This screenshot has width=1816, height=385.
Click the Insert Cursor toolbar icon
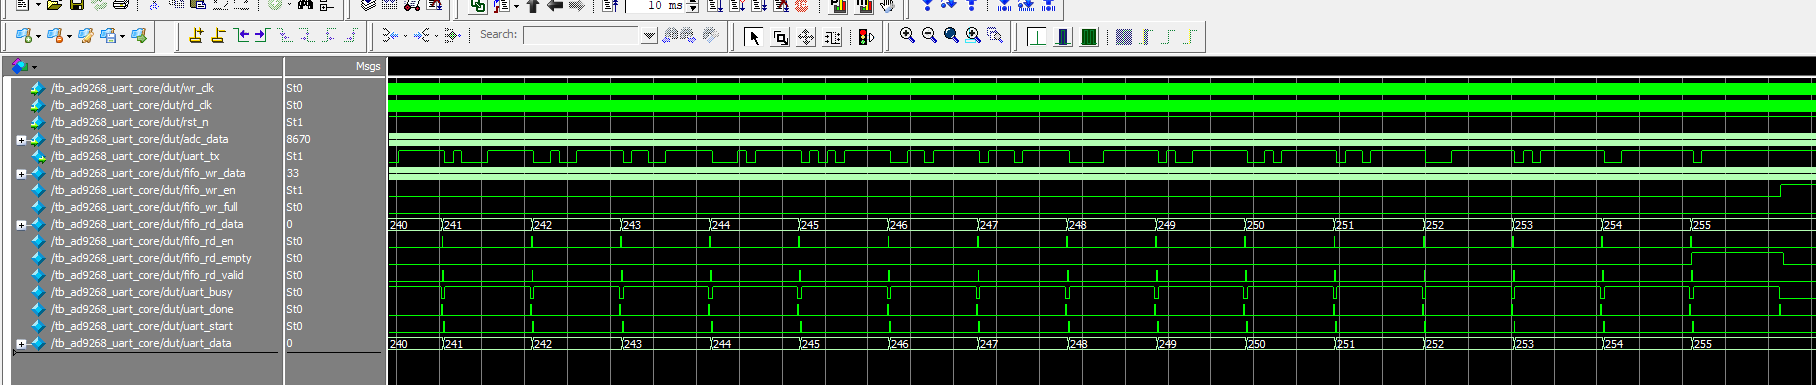click(x=196, y=36)
